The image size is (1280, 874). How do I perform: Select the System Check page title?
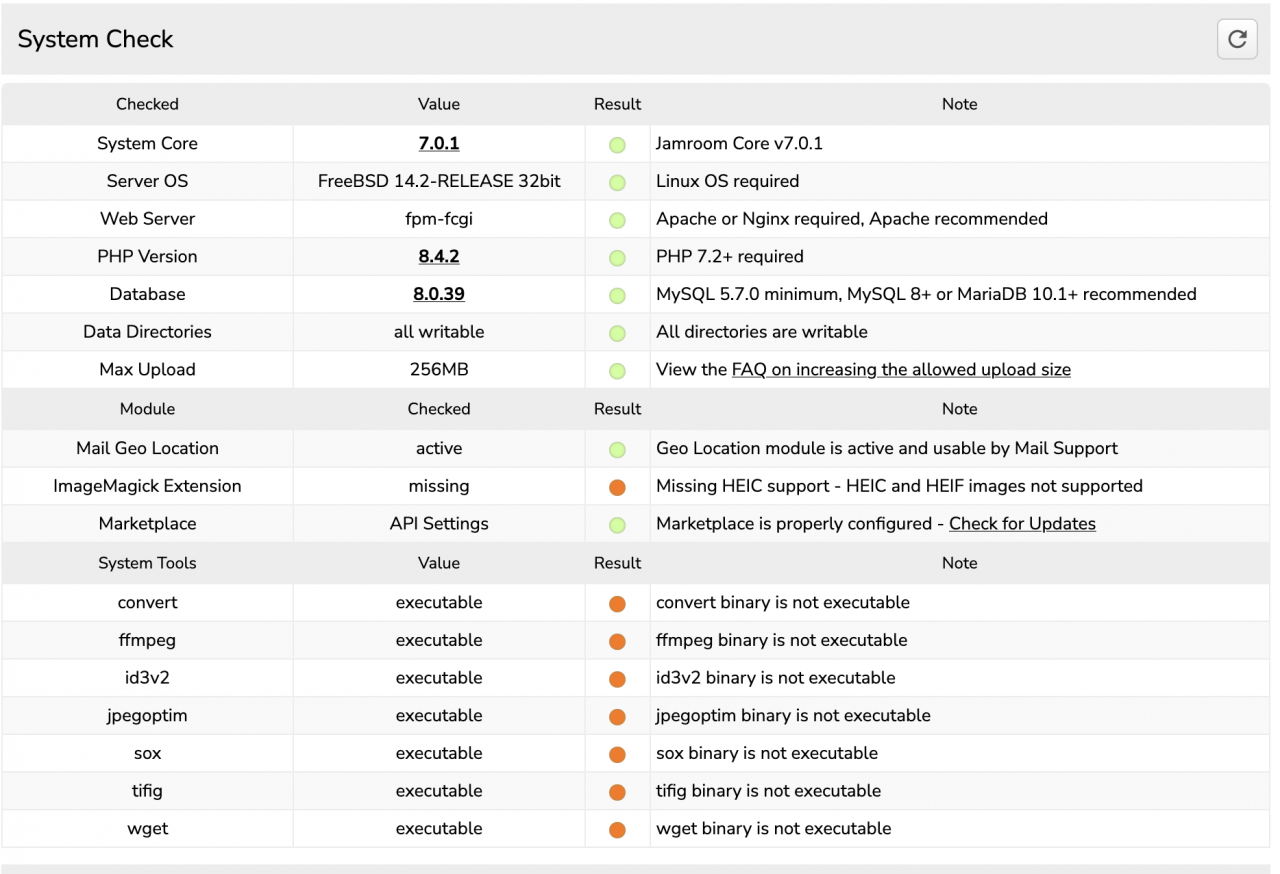point(96,39)
